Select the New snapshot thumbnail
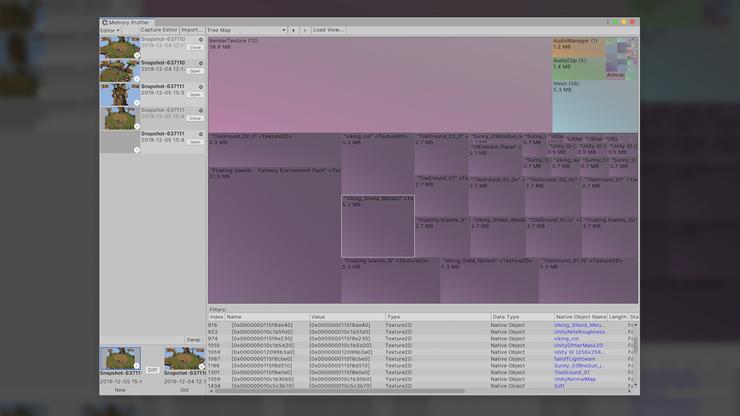The image size is (740, 416). (x=120, y=358)
